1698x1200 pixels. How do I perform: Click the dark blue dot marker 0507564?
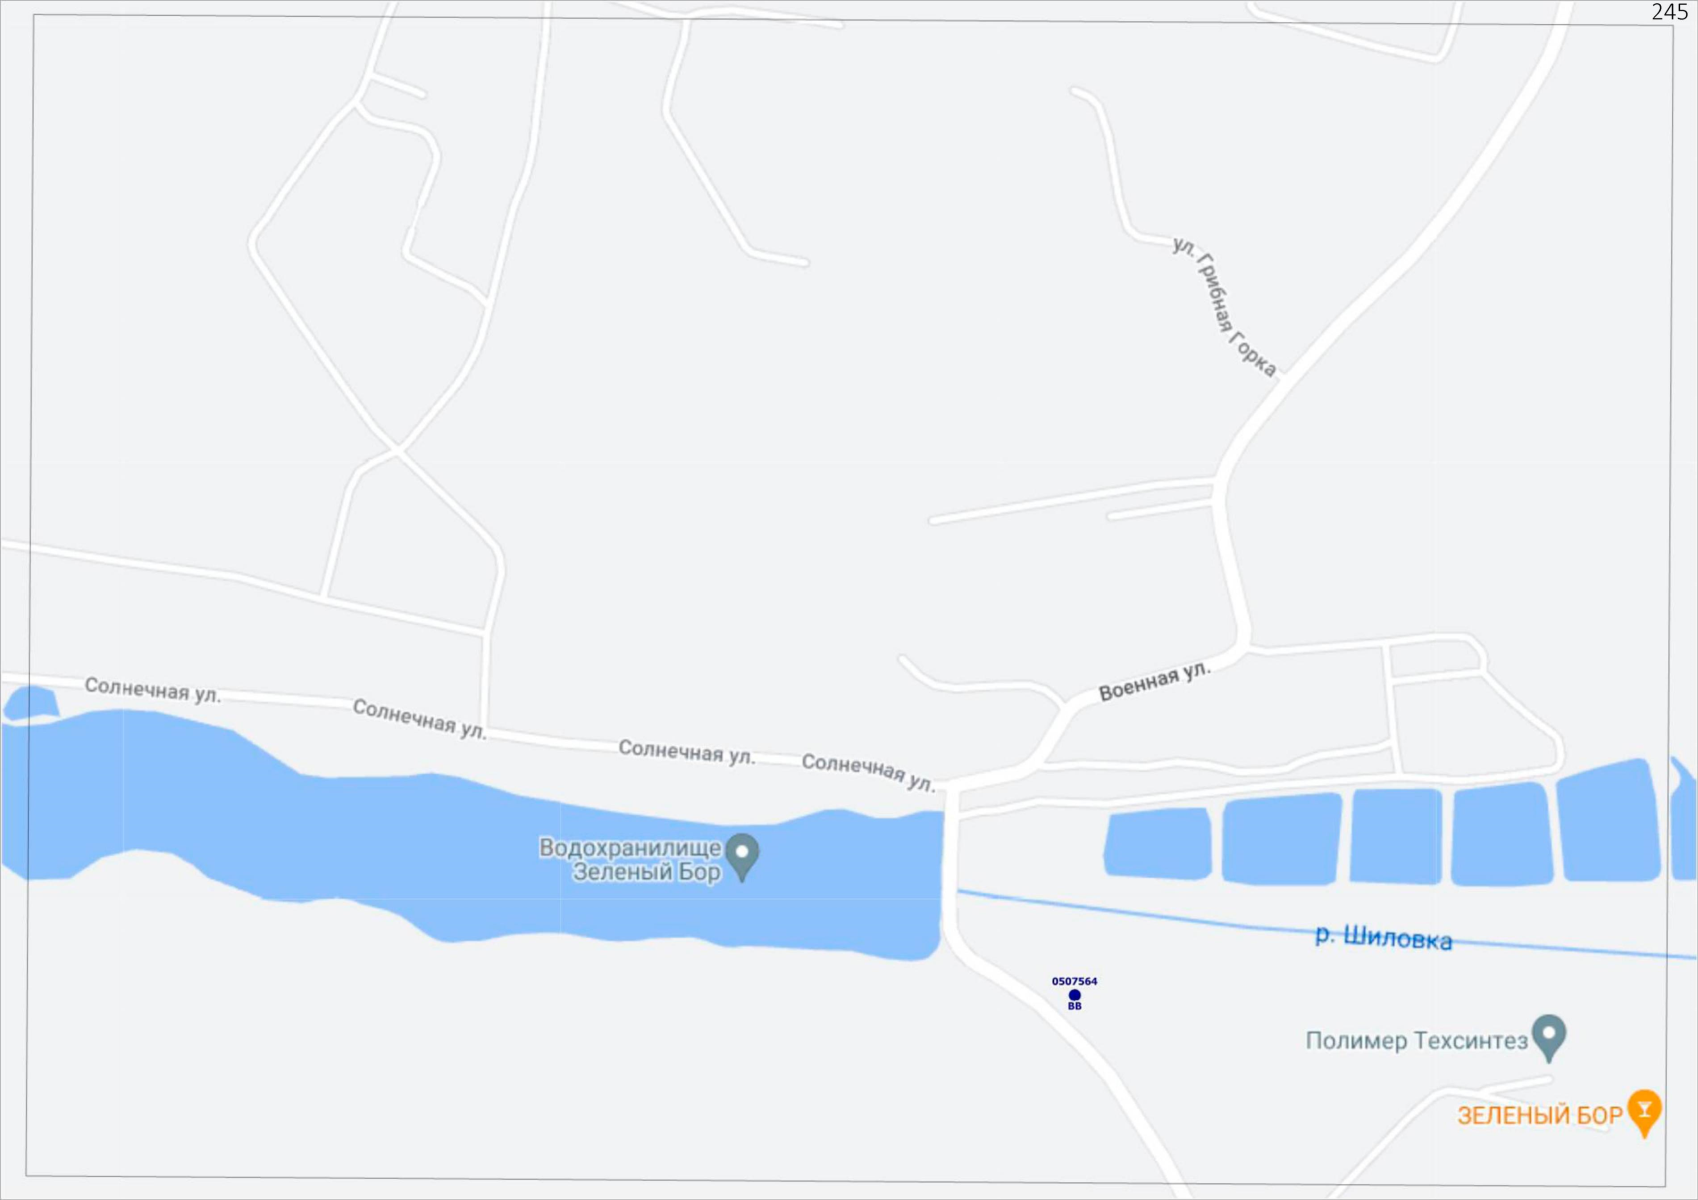click(1074, 995)
